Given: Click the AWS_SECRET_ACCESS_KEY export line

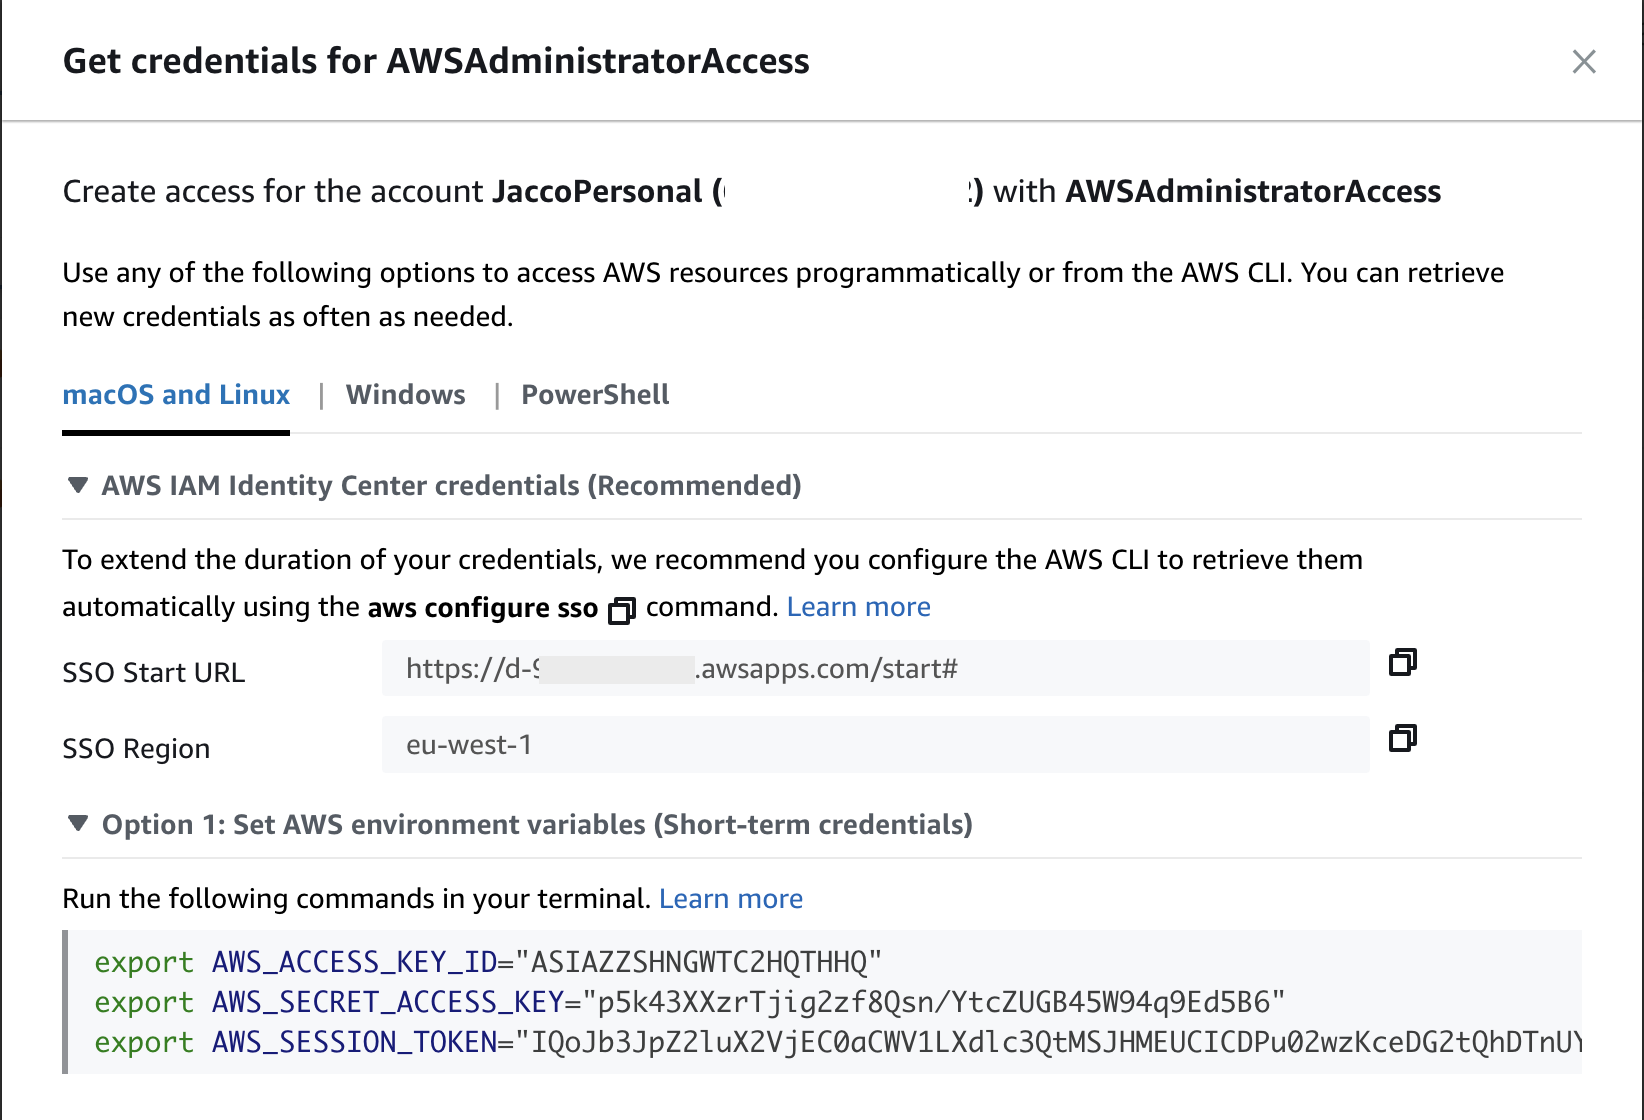Looking at the screenshot, I should pos(690,1002).
